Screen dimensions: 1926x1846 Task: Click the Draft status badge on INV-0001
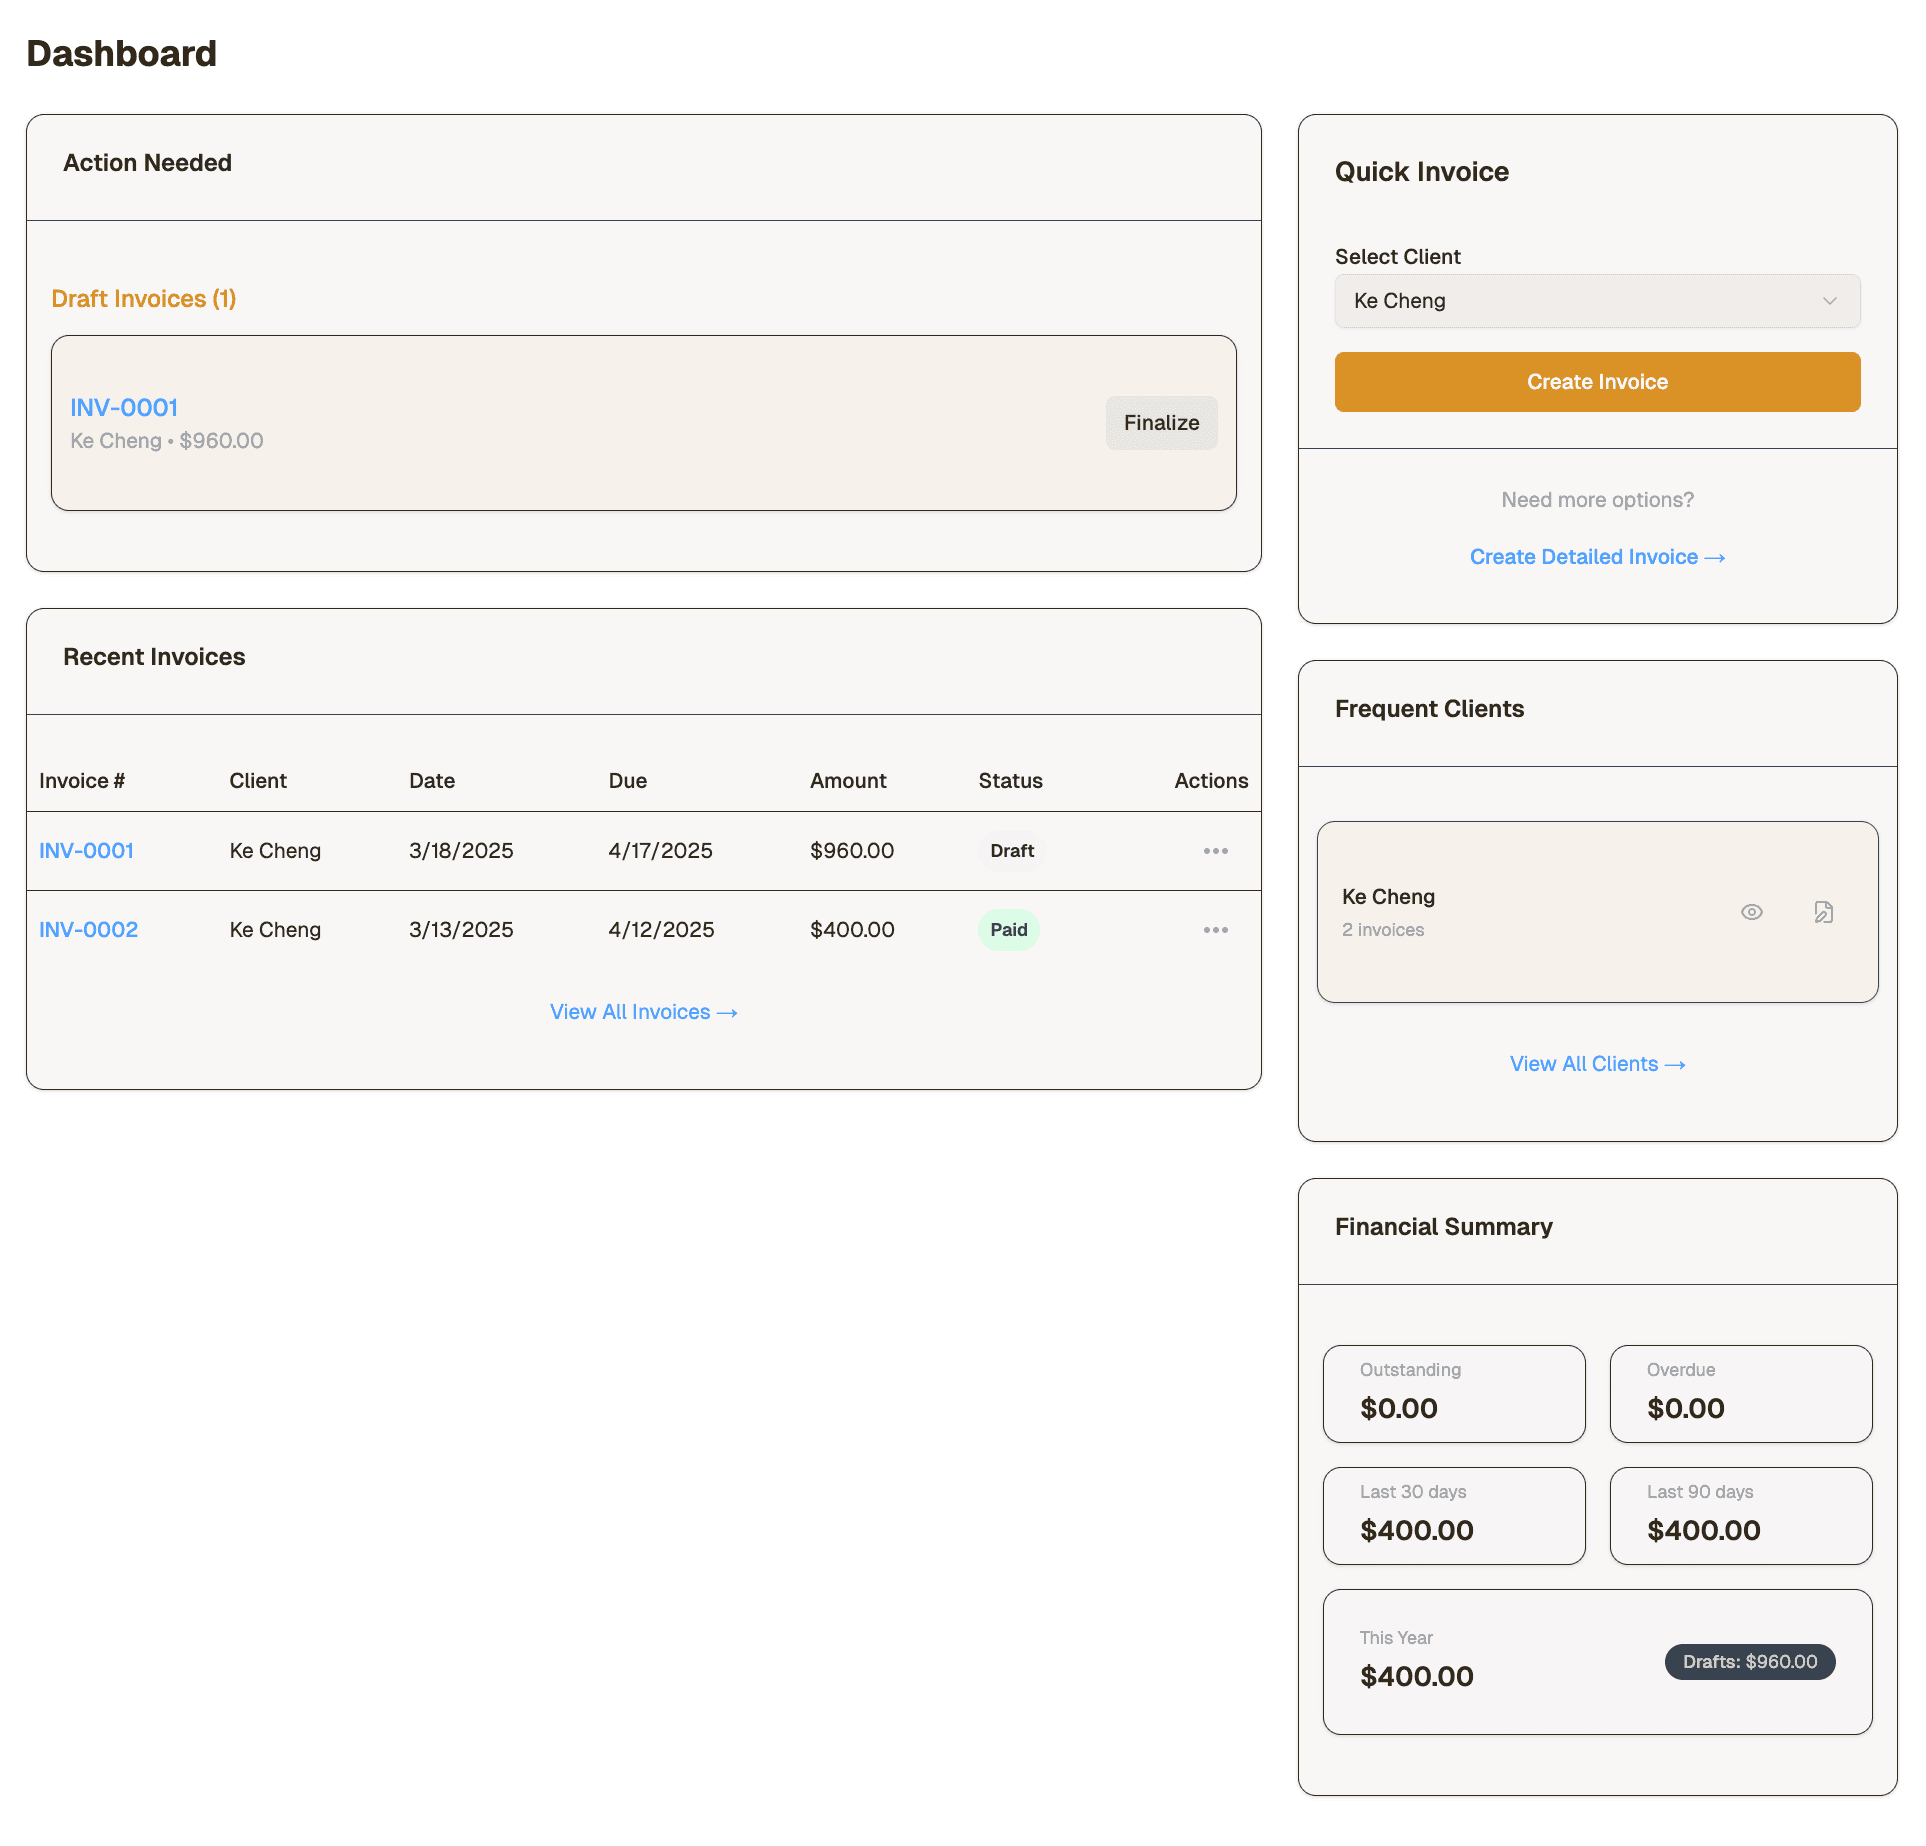coord(1011,850)
